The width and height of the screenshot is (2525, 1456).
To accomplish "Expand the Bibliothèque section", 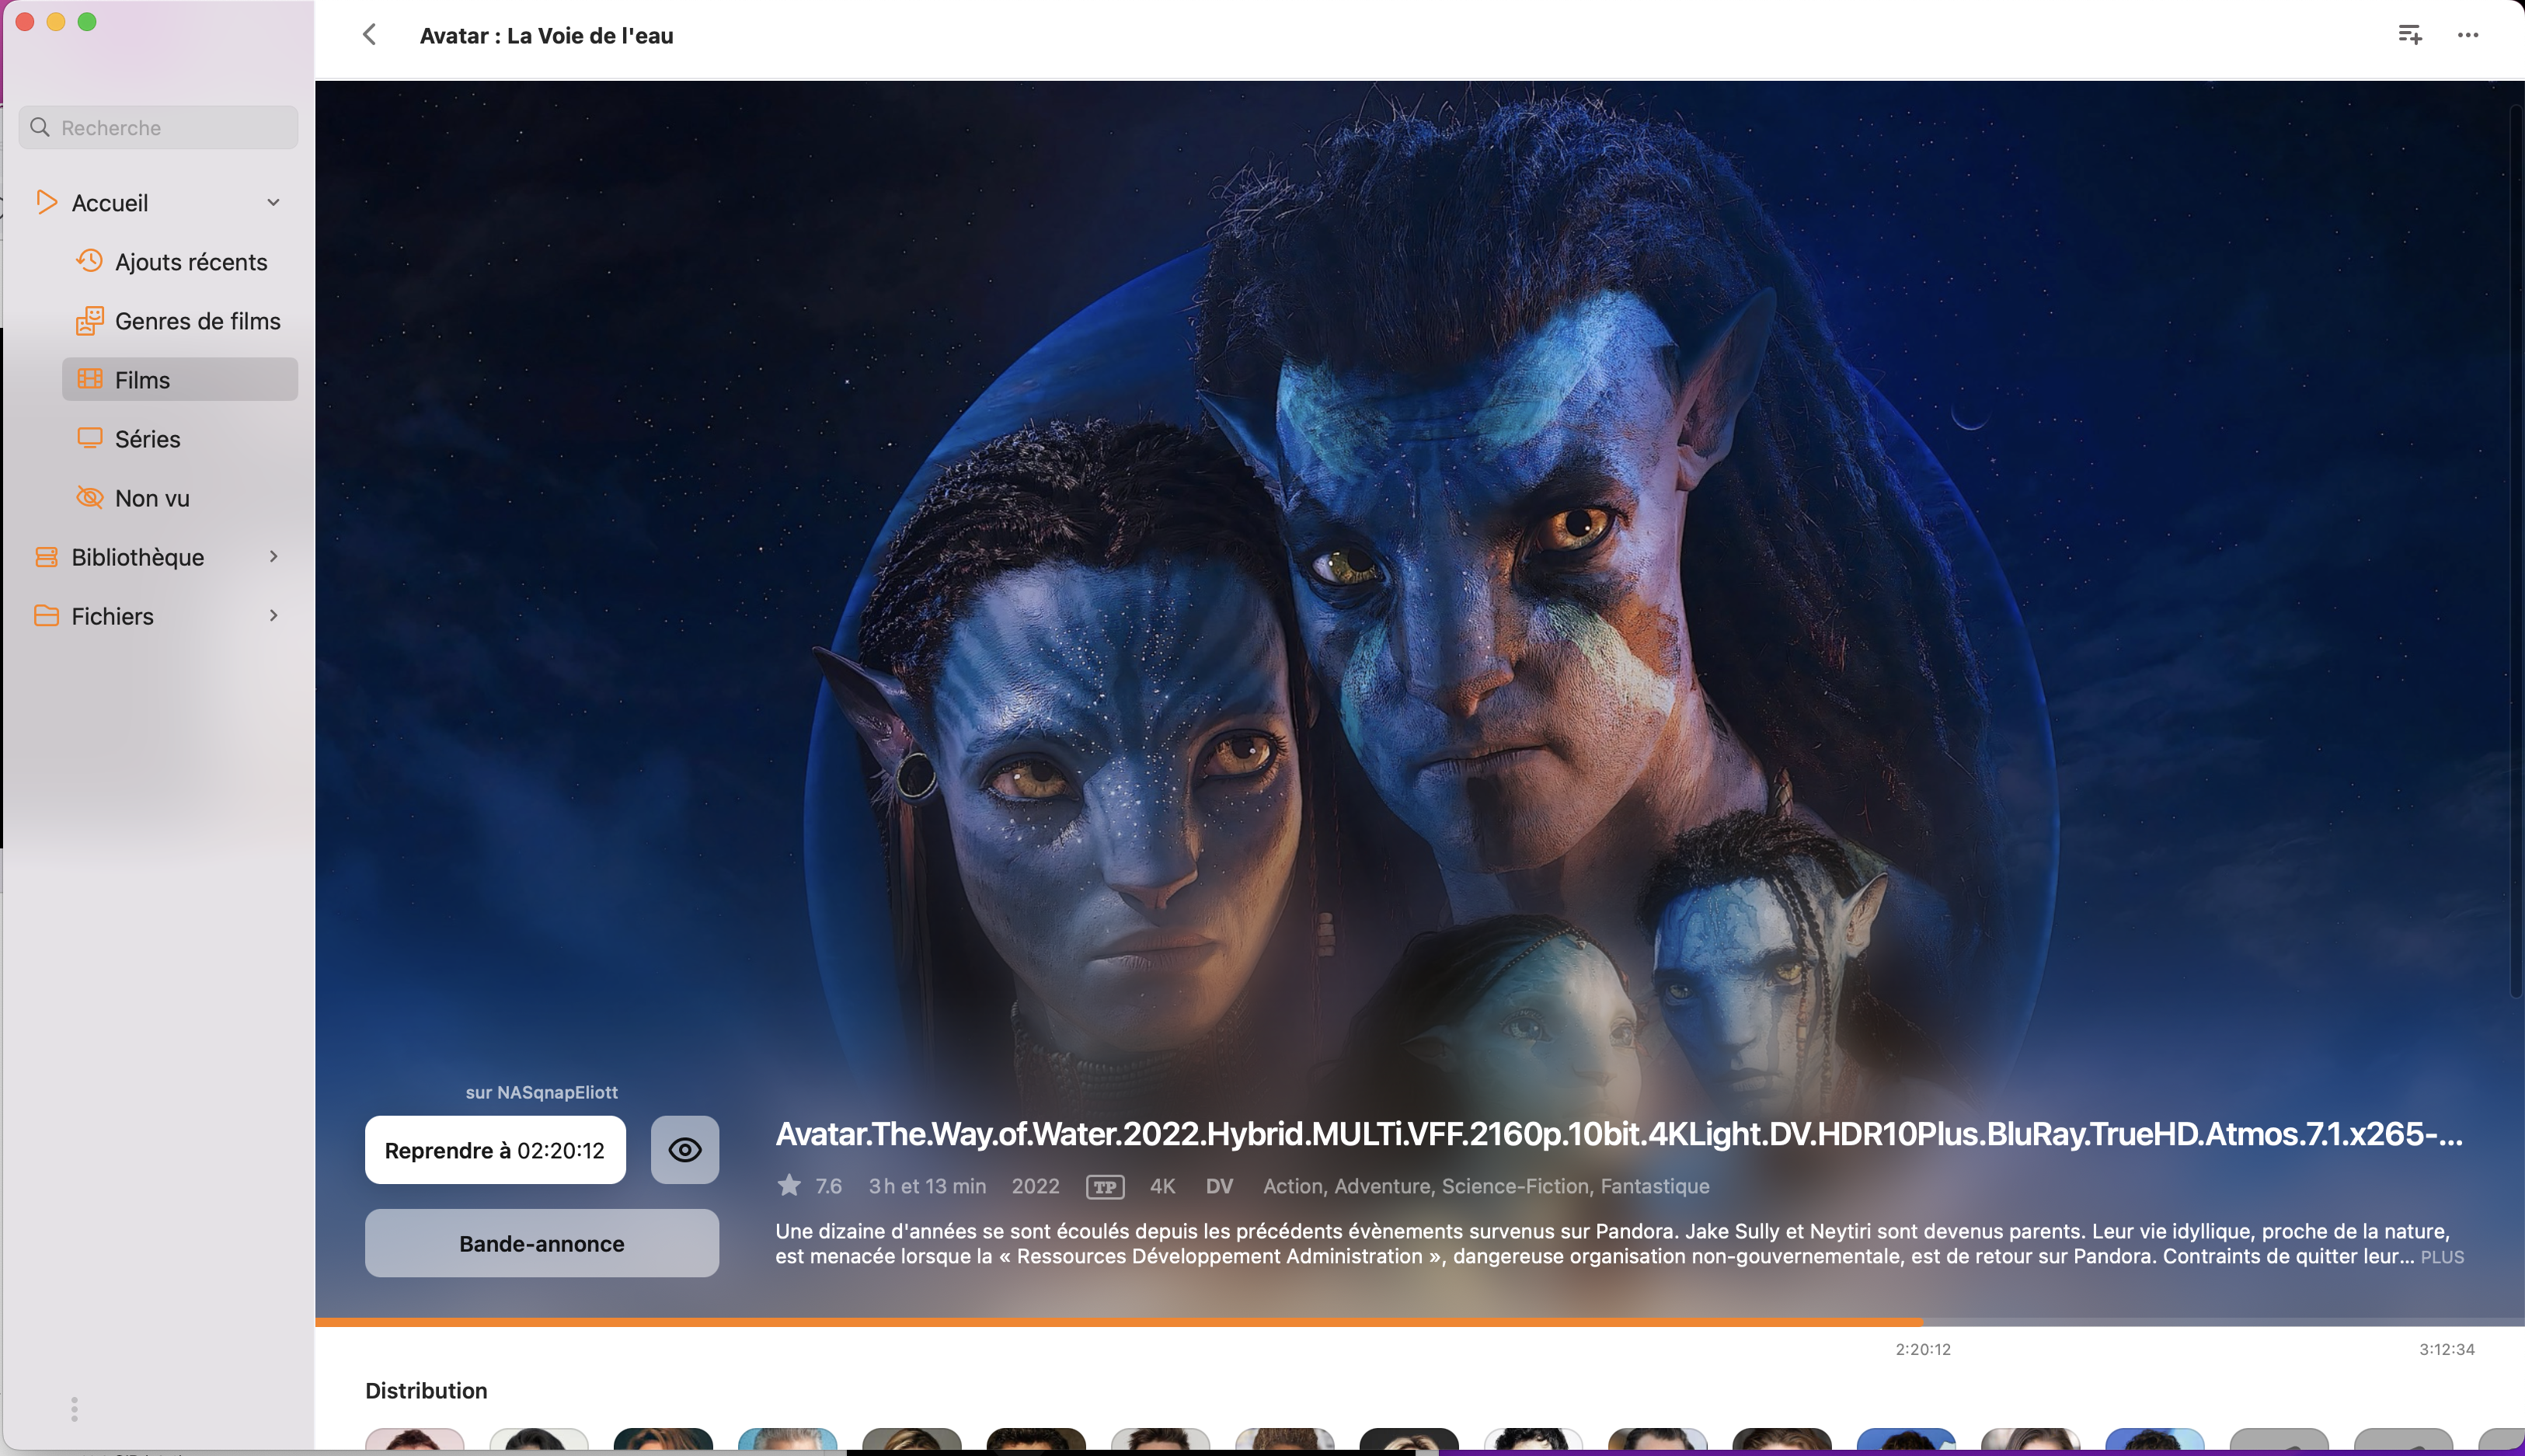I will pyautogui.click(x=273, y=556).
